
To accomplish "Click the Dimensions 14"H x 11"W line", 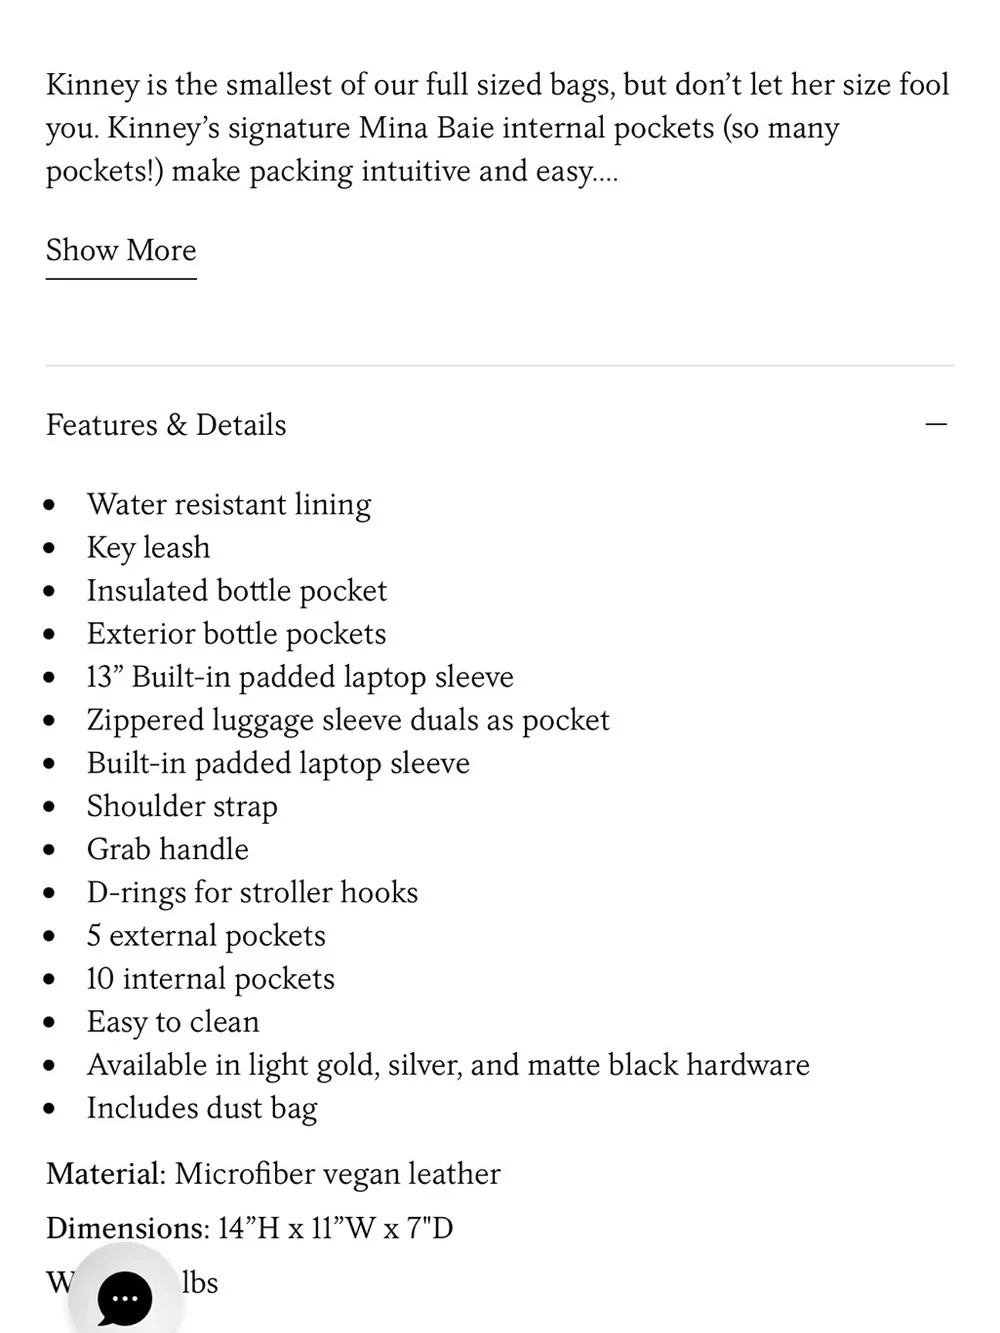I will click(x=250, y=1228).
